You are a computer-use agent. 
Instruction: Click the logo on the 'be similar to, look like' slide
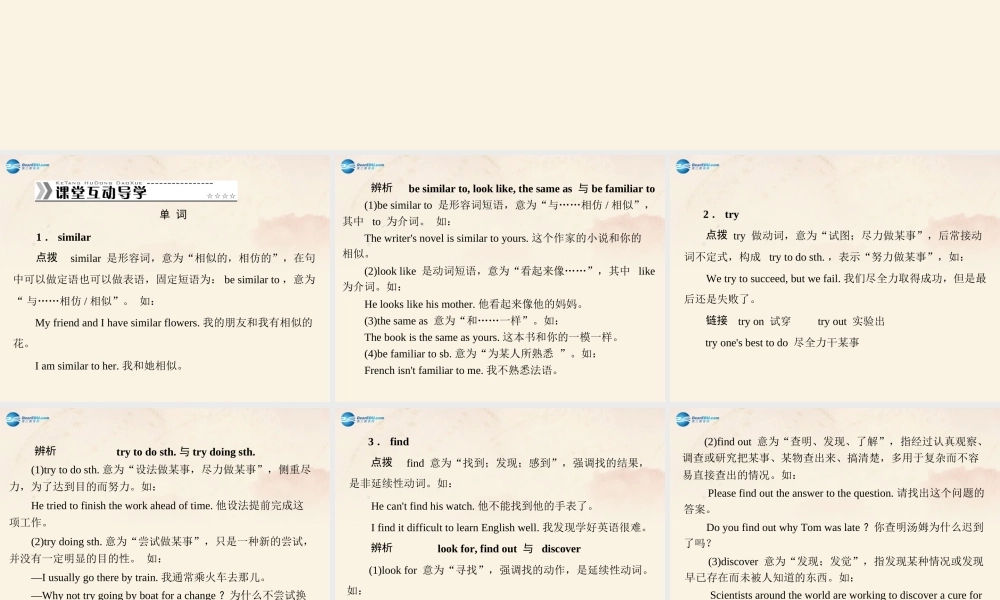(x=362, y=166)
